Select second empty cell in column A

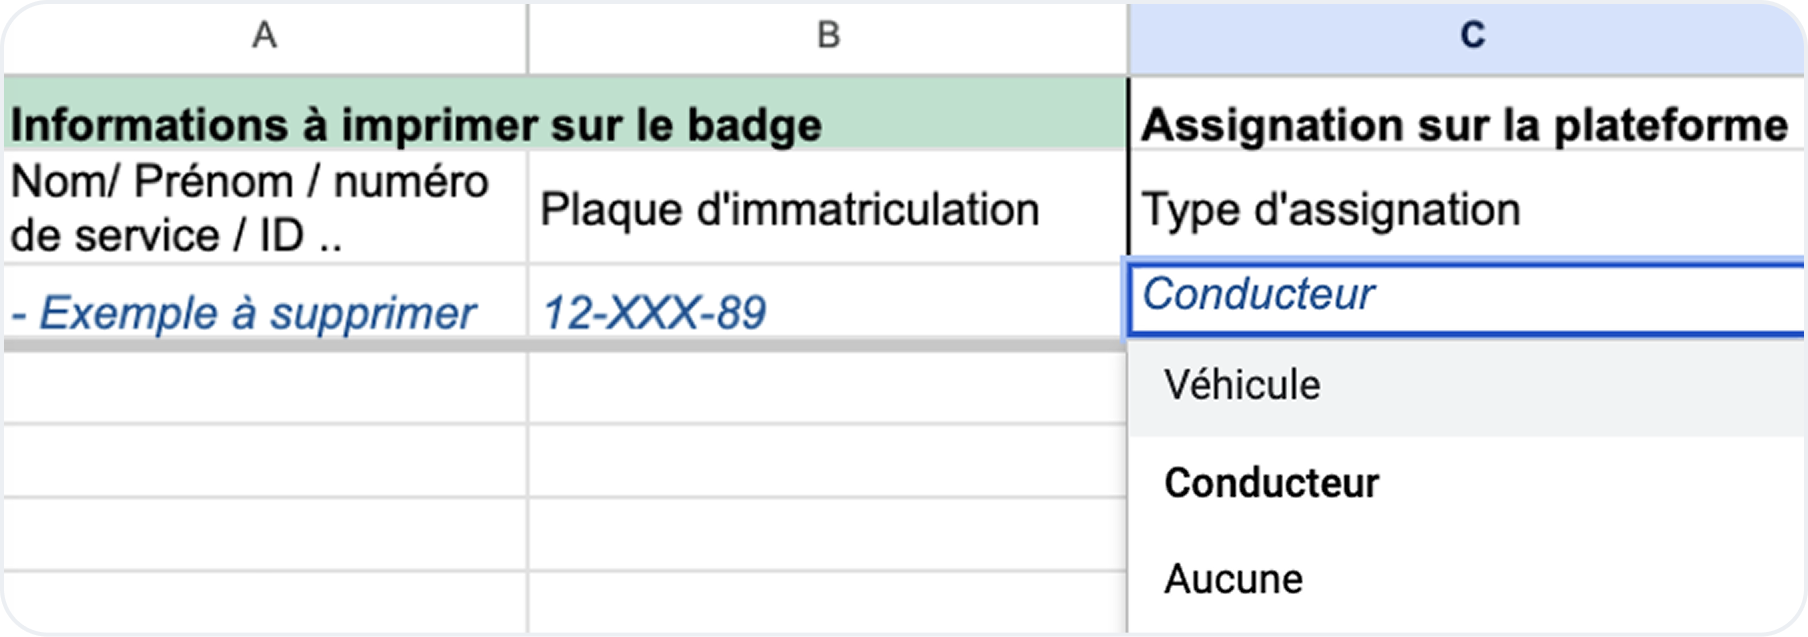(264, 461)
